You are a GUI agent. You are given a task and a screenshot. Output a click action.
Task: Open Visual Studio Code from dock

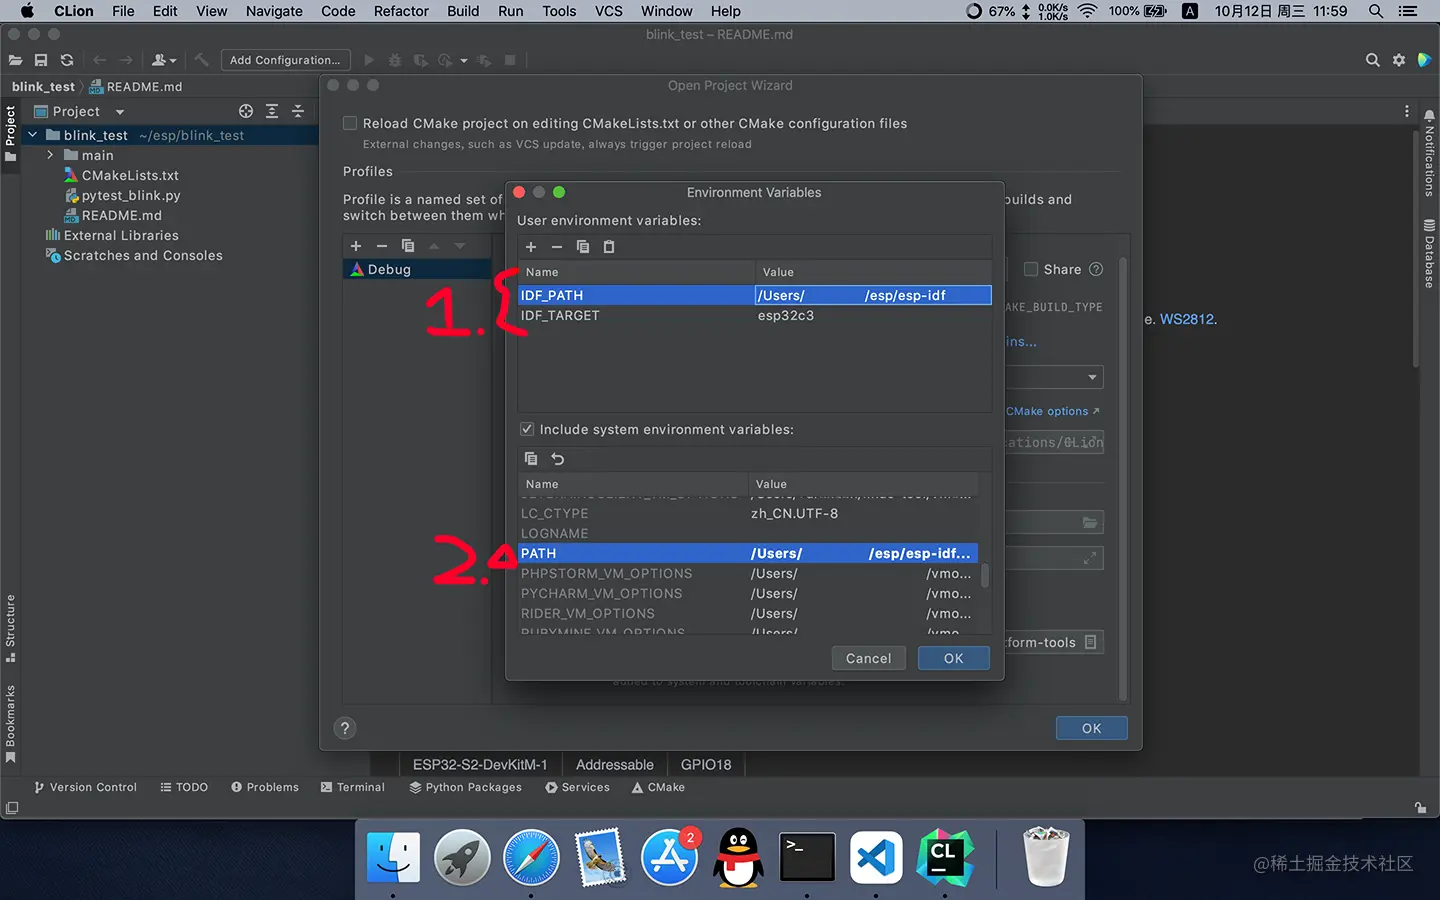[x=876, y=858]
